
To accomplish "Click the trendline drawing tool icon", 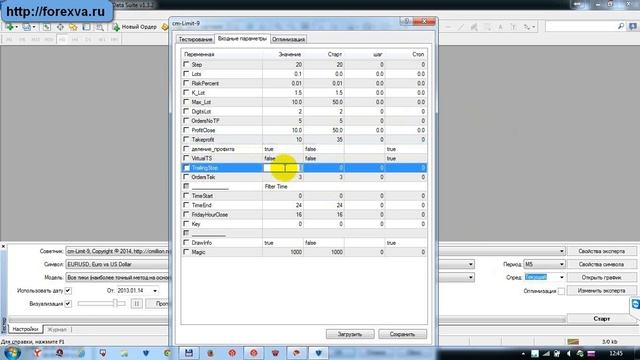I will coord(461,27).
